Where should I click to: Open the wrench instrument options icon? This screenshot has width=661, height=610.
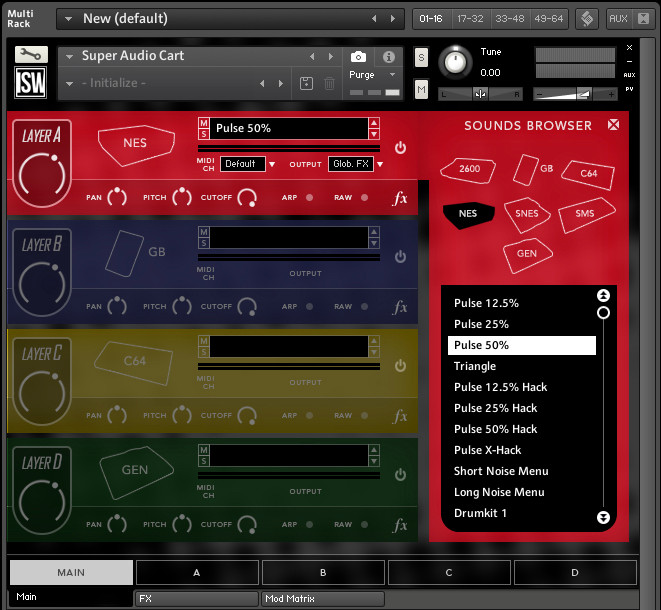point(31,54)
